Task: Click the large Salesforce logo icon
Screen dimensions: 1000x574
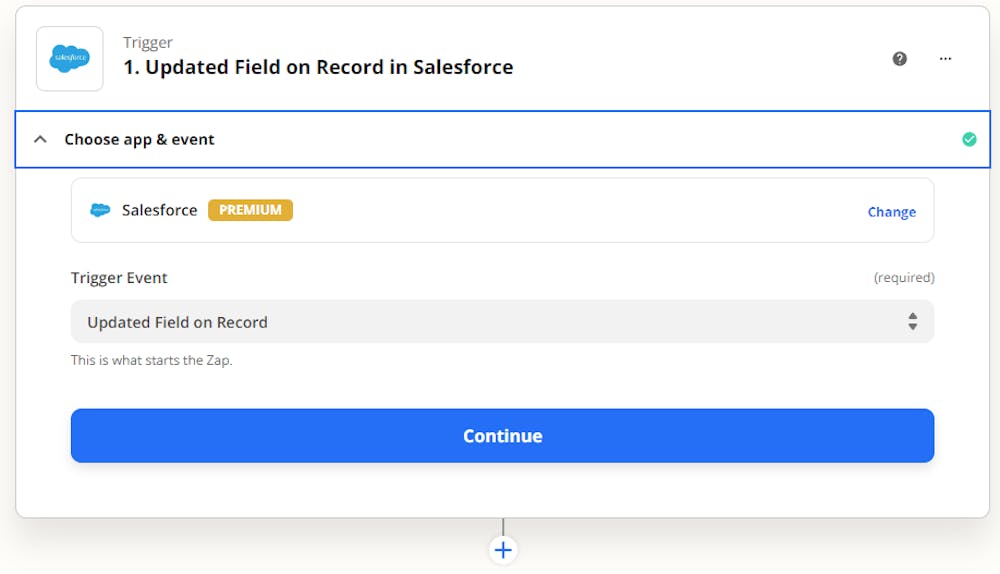Action: [70, 59]
